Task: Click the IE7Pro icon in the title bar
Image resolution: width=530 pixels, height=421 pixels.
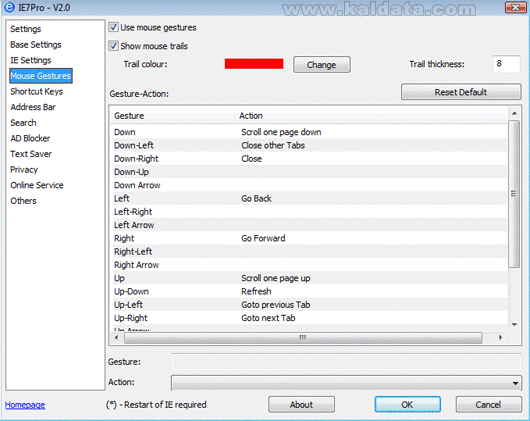Action: (x=9, y=7)
